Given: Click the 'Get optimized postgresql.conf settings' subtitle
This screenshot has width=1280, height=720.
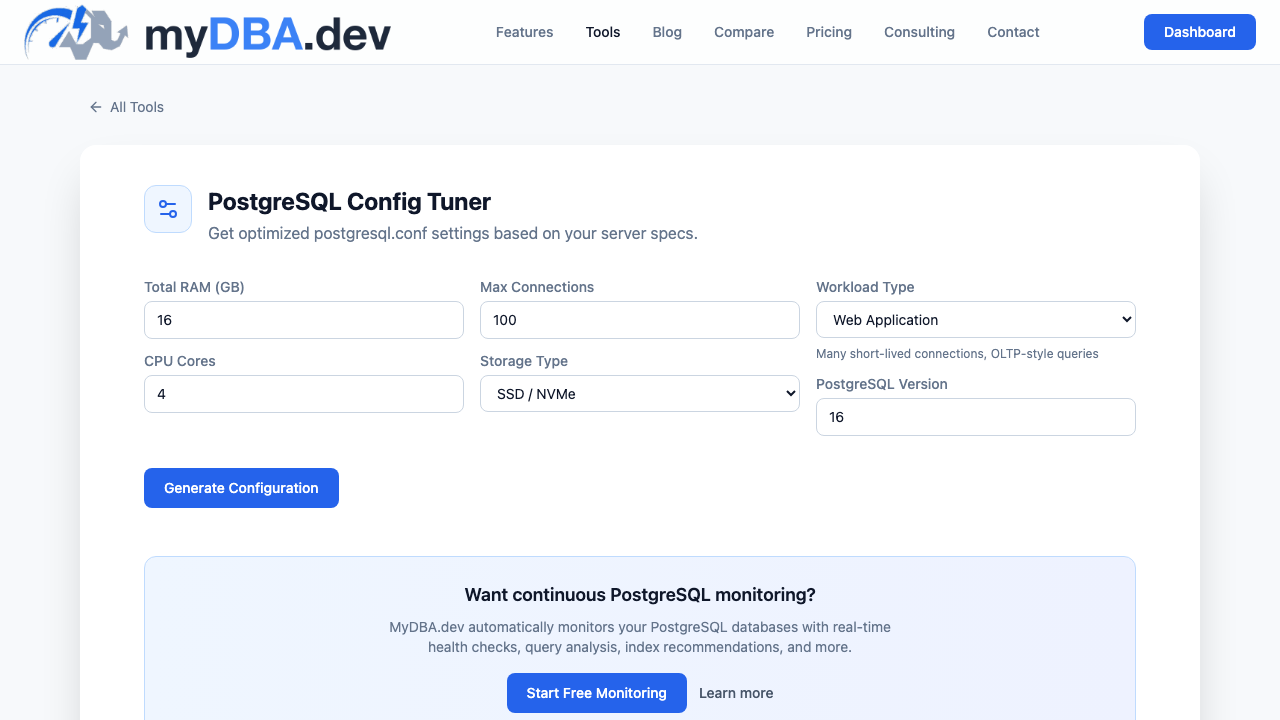Looking at the screenshot, I should [453, 234].
